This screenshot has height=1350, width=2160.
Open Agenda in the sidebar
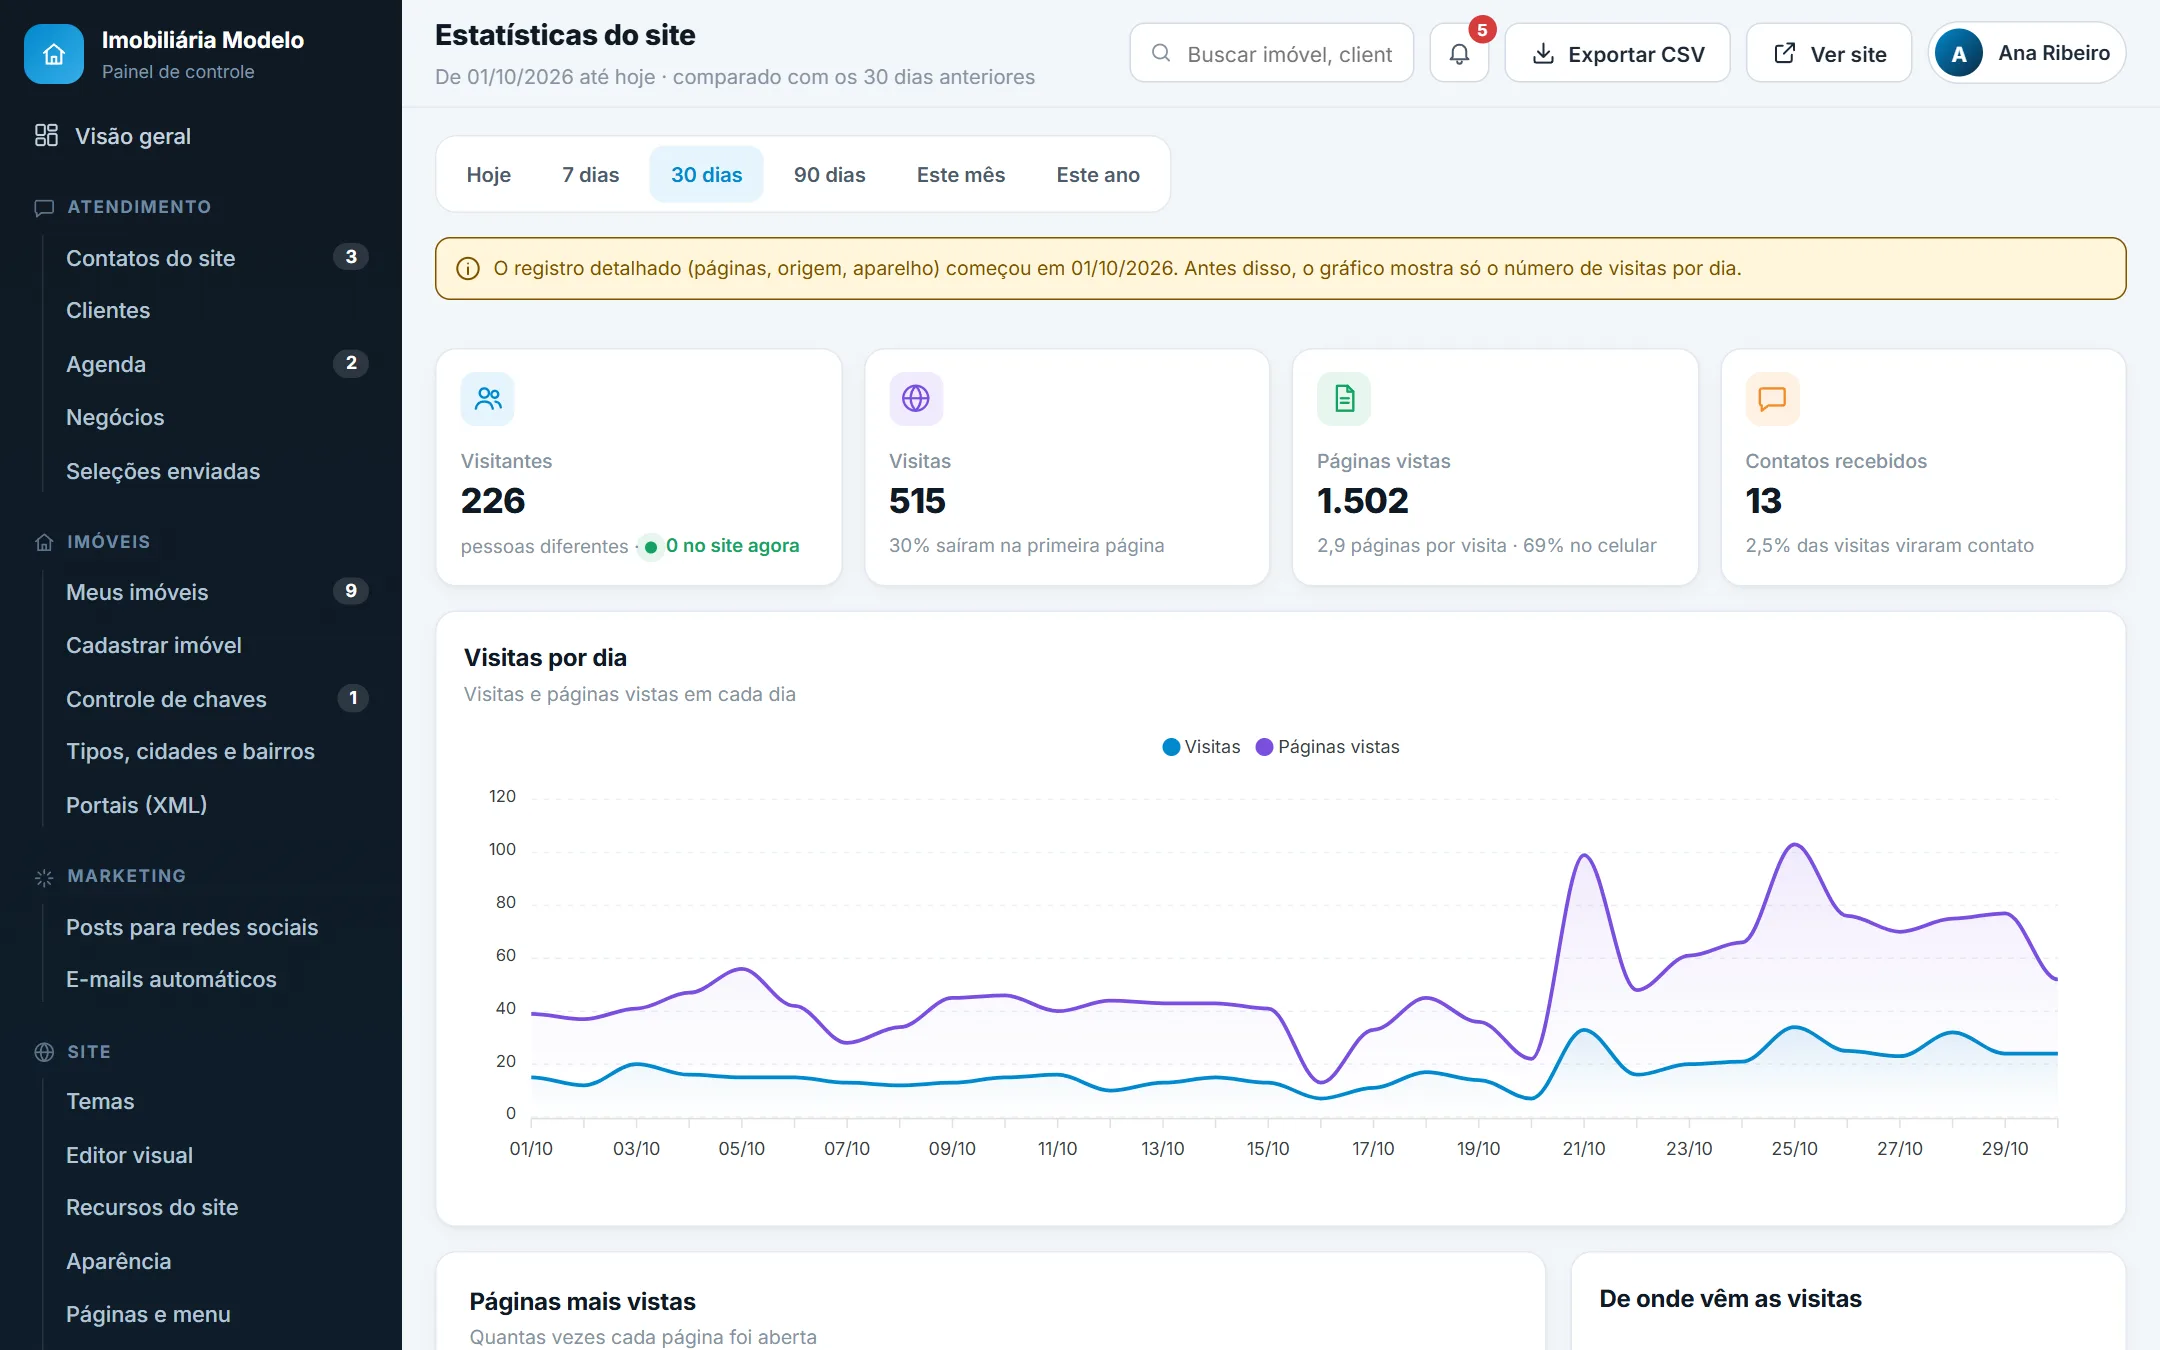pos(217,364)
